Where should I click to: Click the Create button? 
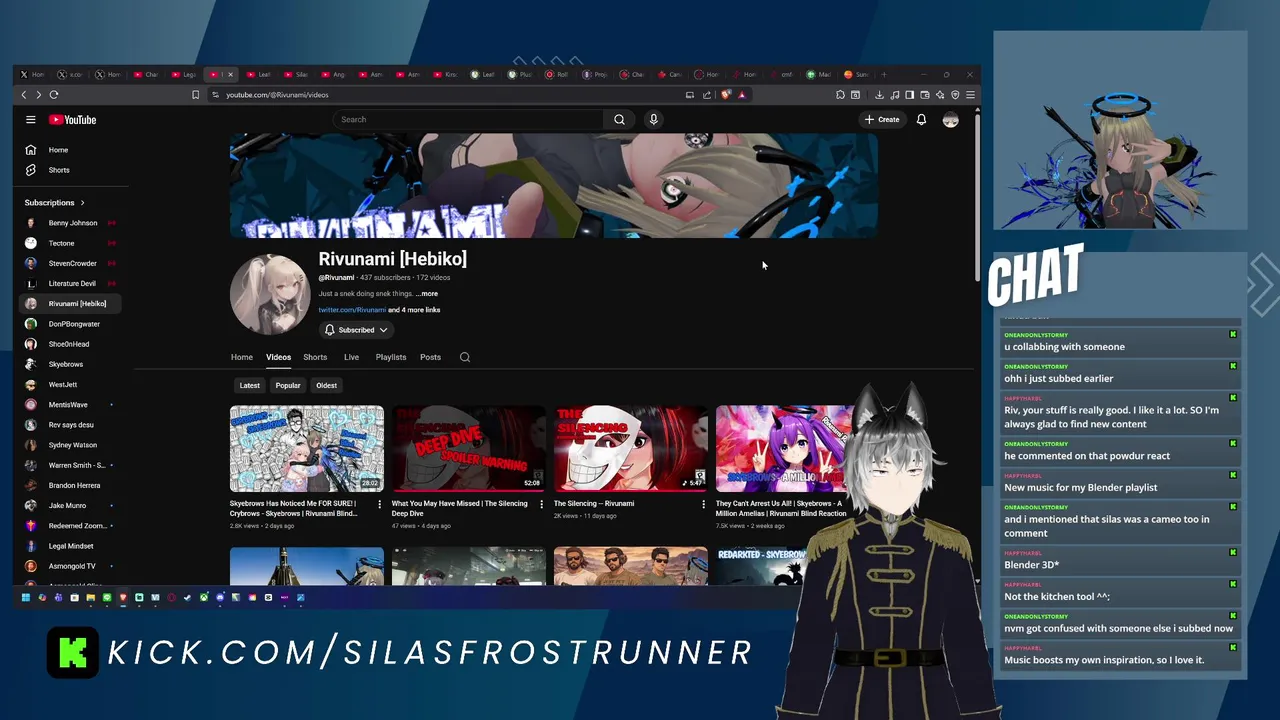882,120
